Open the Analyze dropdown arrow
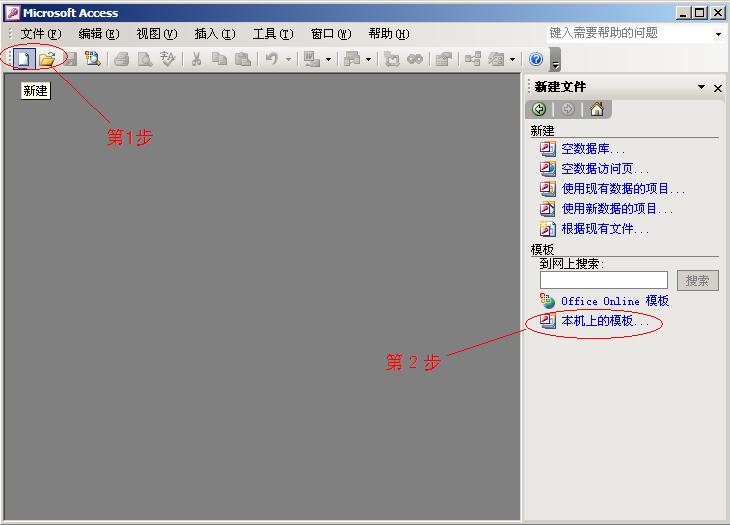The image size is (730, 525). [x=368, y=59]
